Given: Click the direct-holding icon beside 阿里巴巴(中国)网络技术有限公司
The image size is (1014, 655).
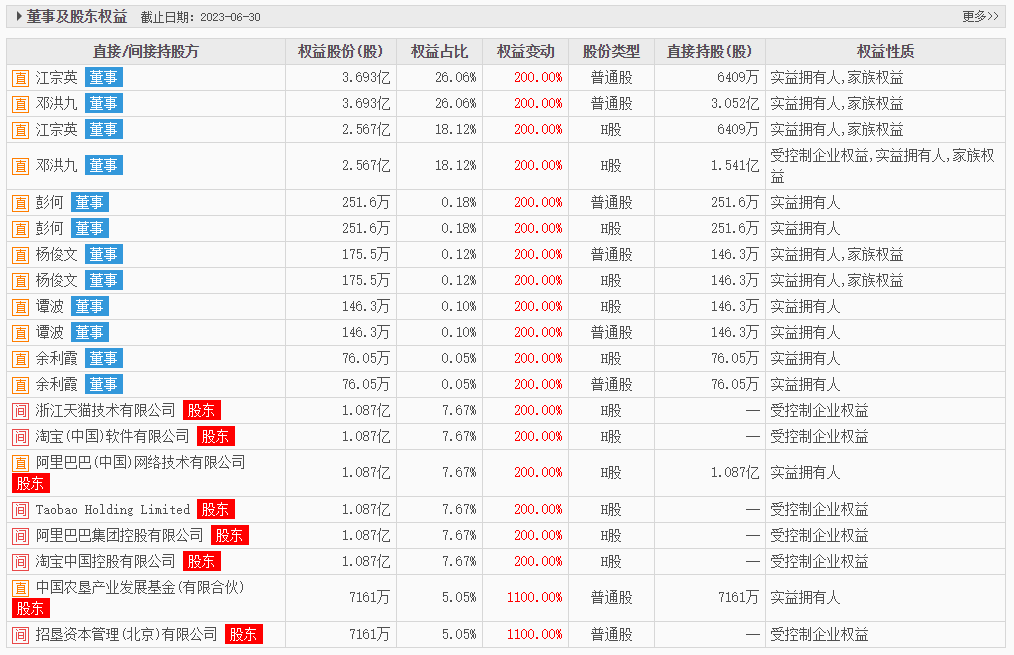Looking at the screenshot, I should point(20,463).
